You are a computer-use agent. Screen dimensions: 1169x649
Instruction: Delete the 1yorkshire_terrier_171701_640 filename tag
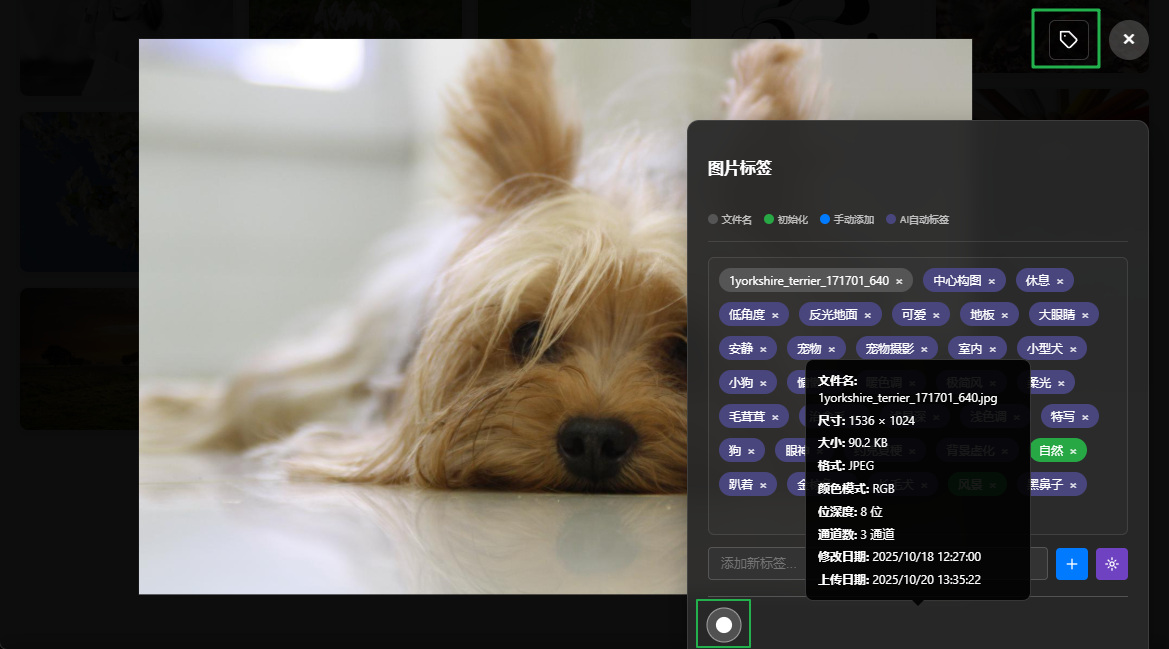coord(899,281)
